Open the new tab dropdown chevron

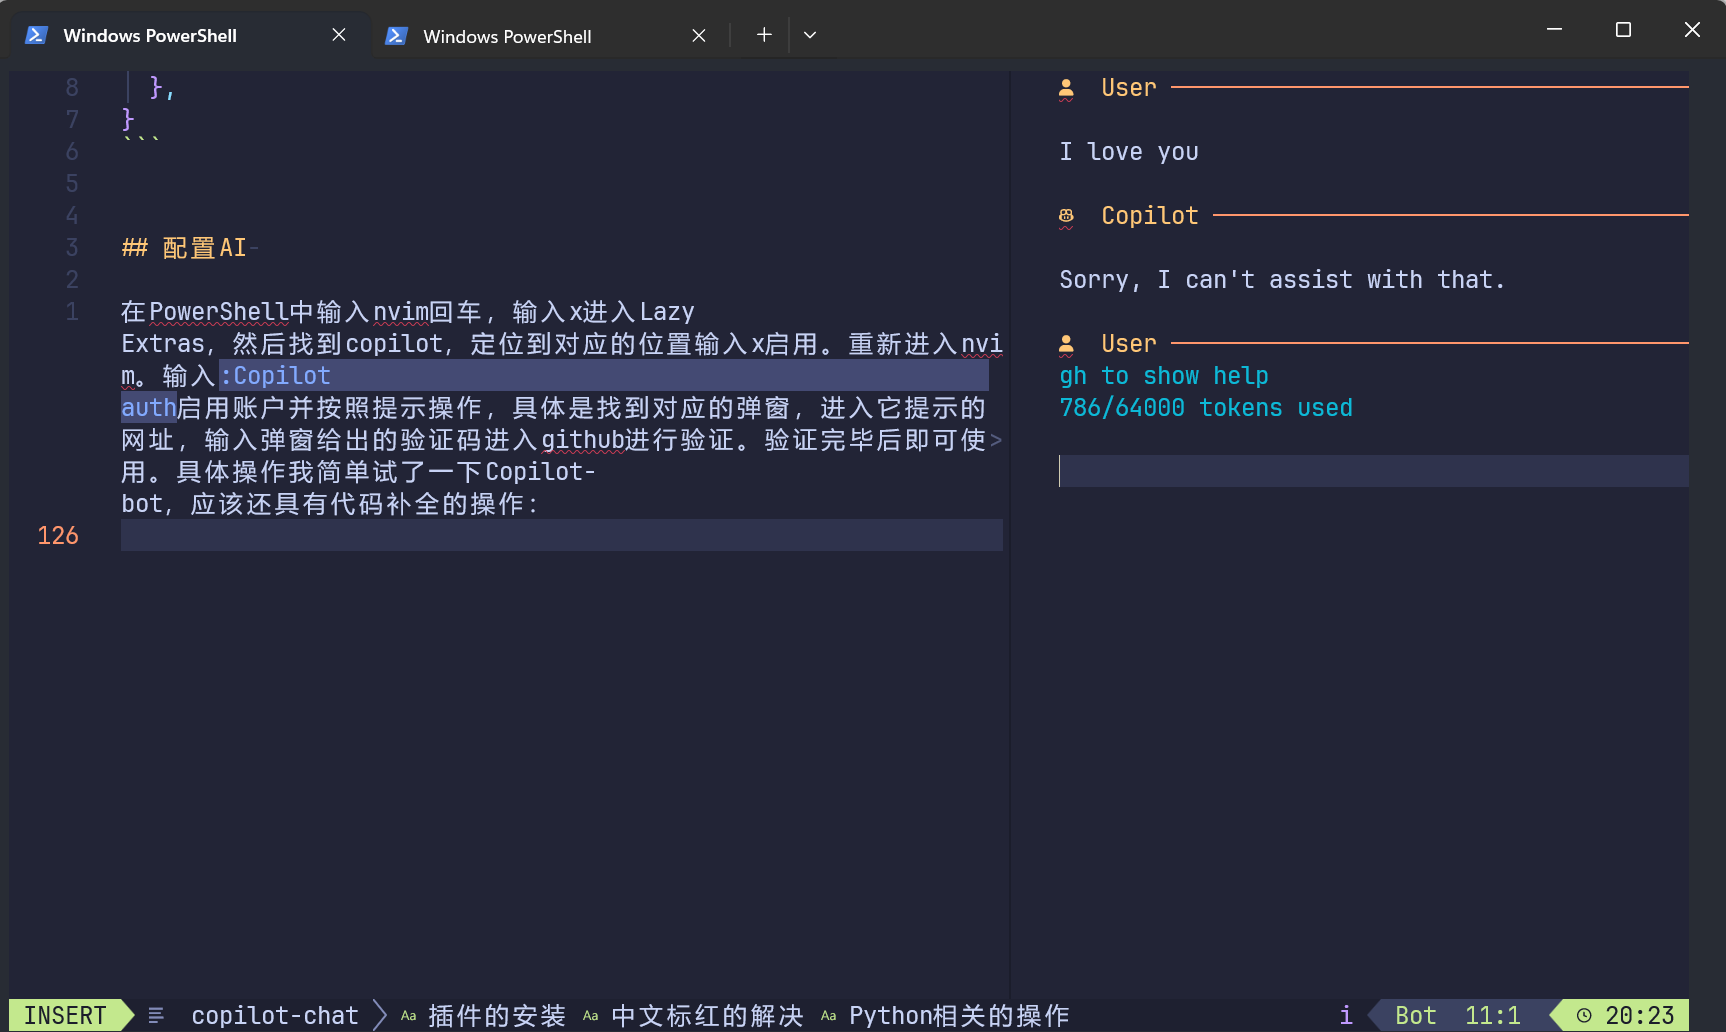point(810,34)
